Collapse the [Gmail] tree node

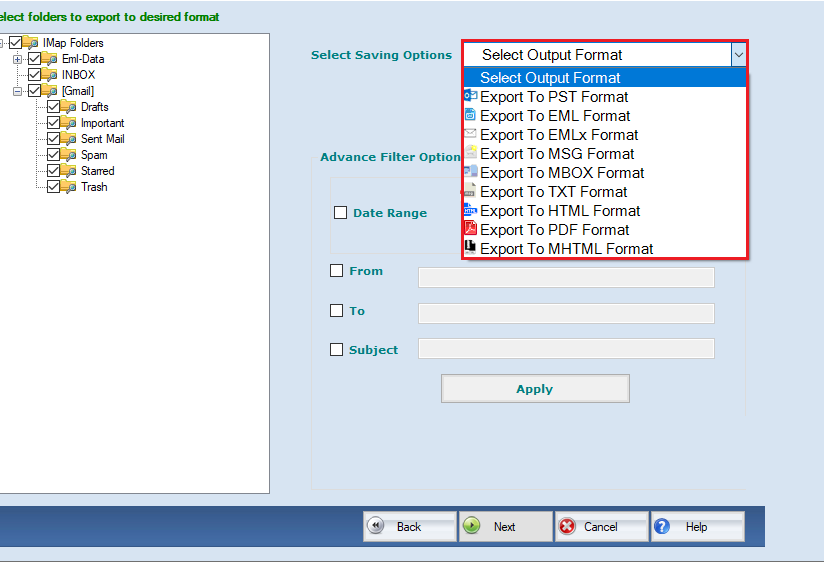[x=17, y=91]
